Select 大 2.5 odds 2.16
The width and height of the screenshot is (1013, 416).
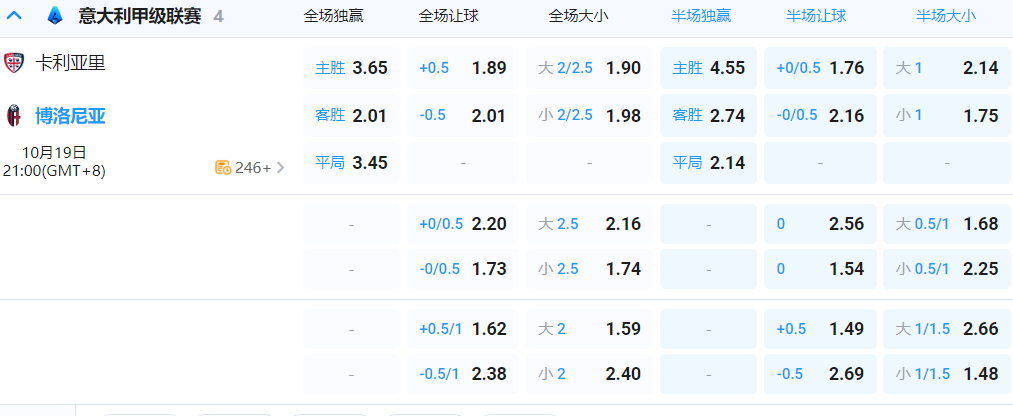pos(589,224)
